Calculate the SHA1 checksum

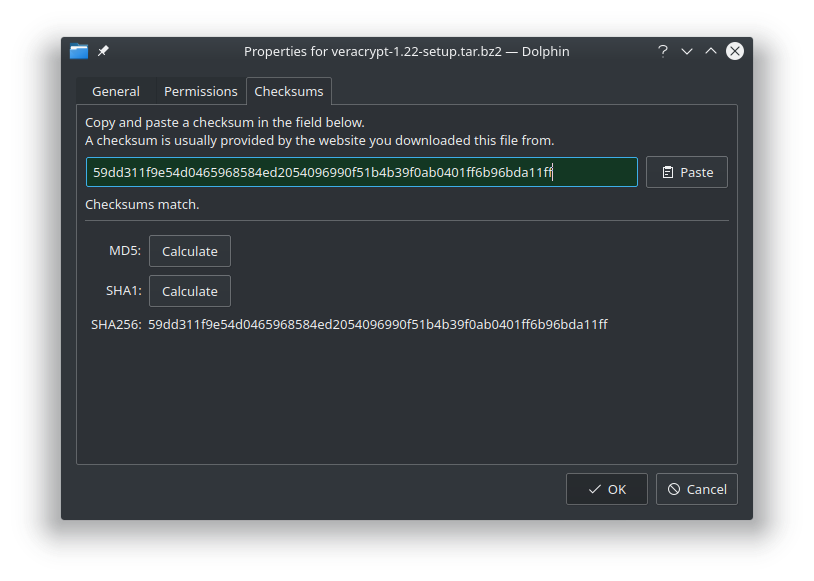190,291
